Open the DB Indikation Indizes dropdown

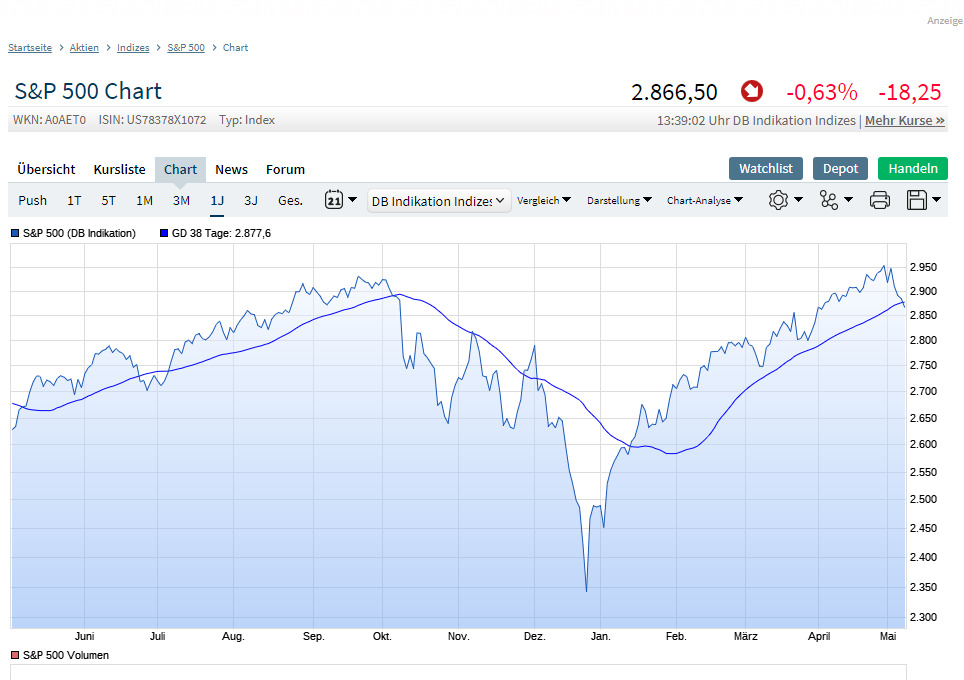pos(439,200)
